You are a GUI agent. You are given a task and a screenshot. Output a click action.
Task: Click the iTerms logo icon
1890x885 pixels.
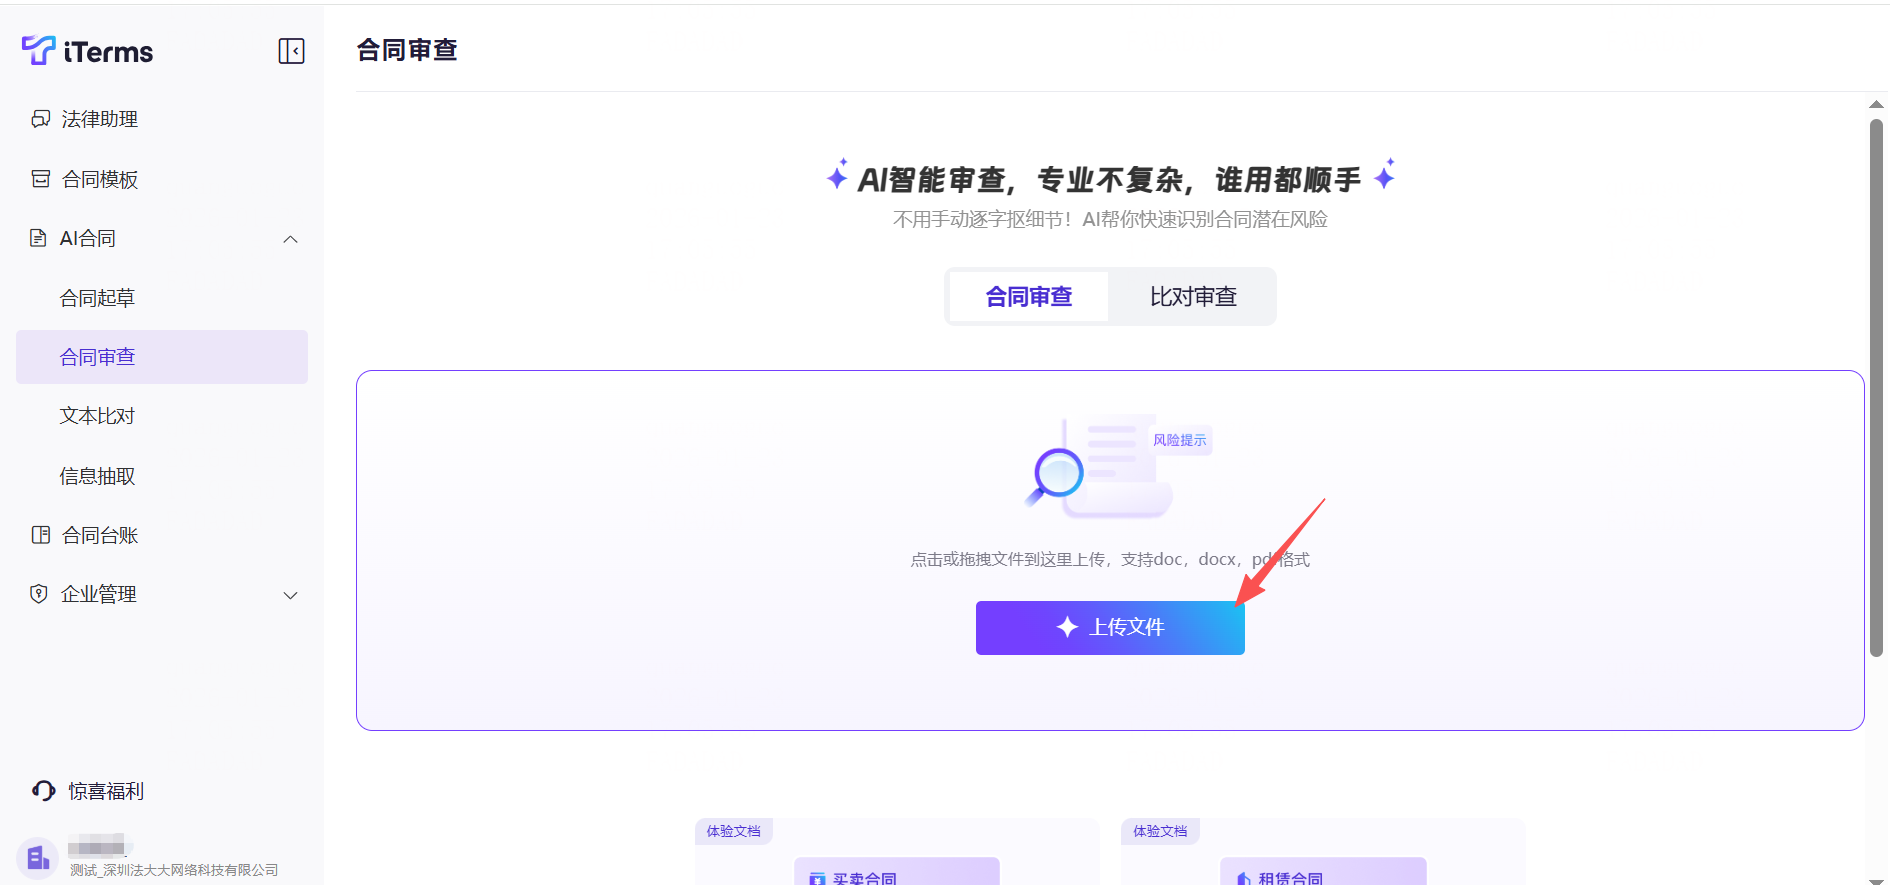click(x=38, y=50)
